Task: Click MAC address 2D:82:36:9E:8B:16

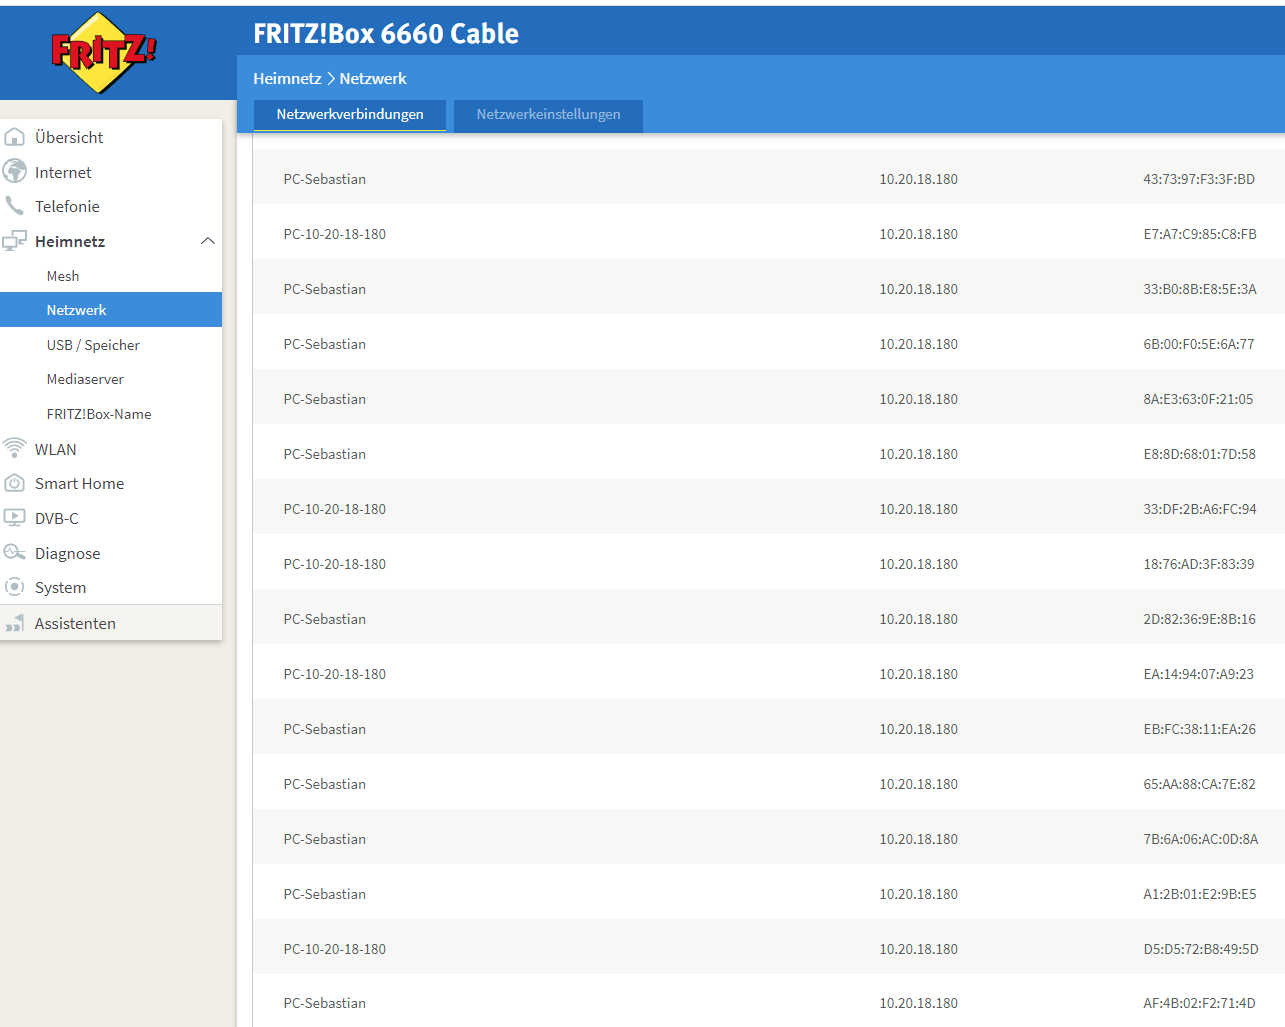Action: [1200, 619]
